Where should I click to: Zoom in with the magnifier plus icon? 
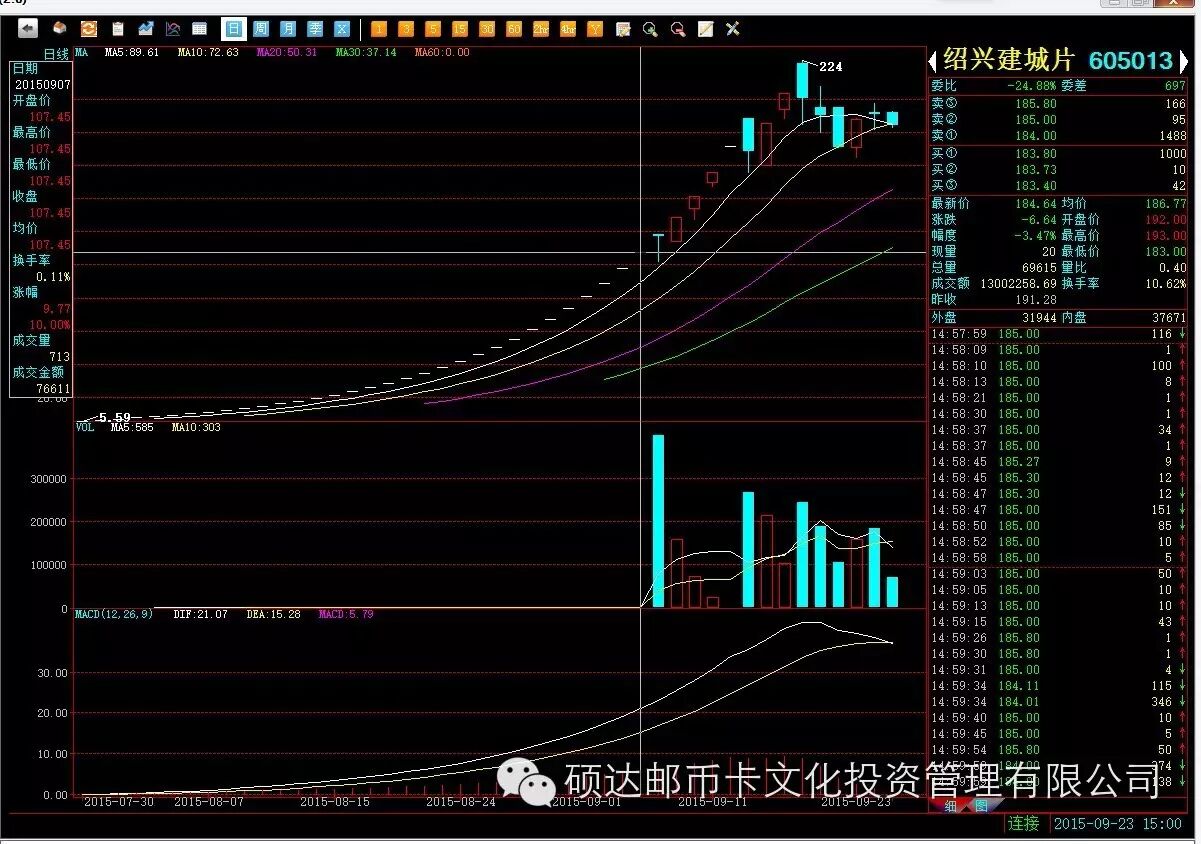click(650, 29)
